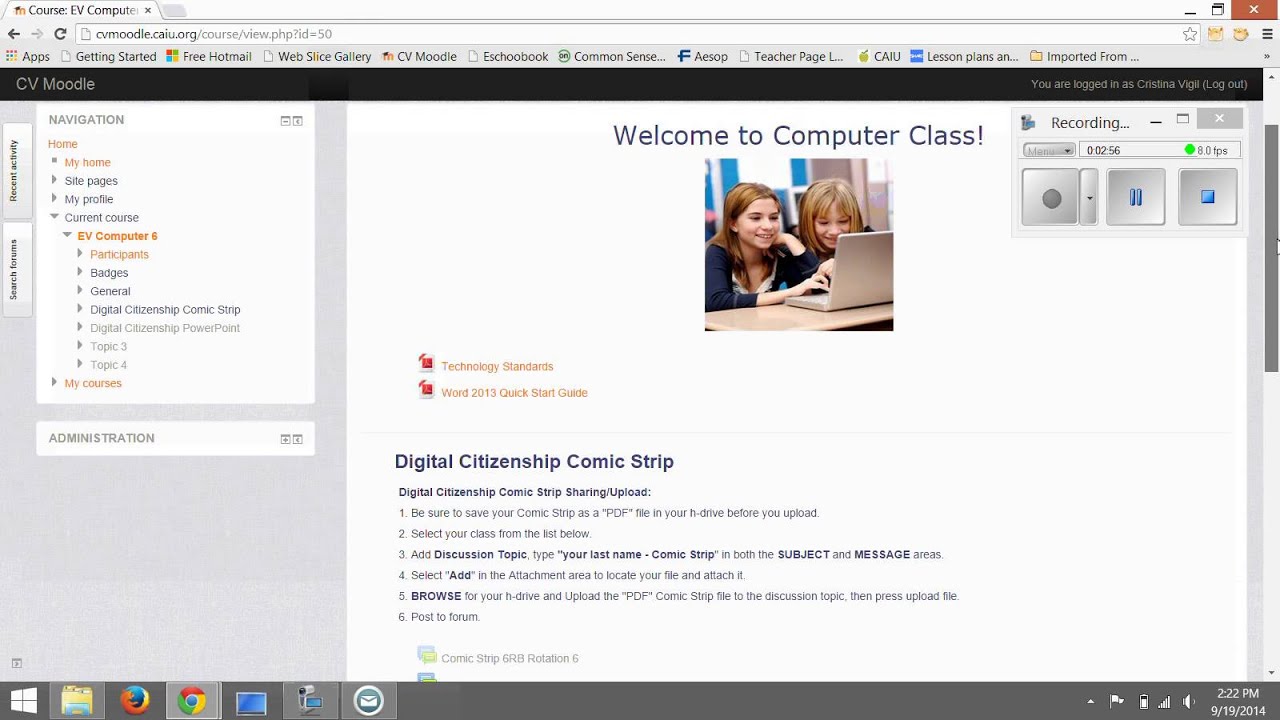Expand the Site pages tree node
This screenshot has height=720, width=1280.
click(x=54, y=180)
